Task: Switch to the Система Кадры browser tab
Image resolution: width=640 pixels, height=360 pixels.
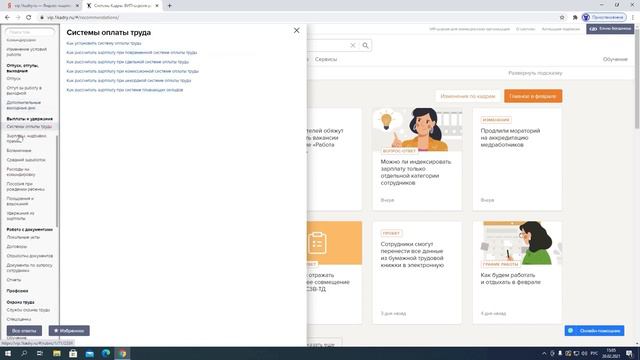Action: pos(122,6)
